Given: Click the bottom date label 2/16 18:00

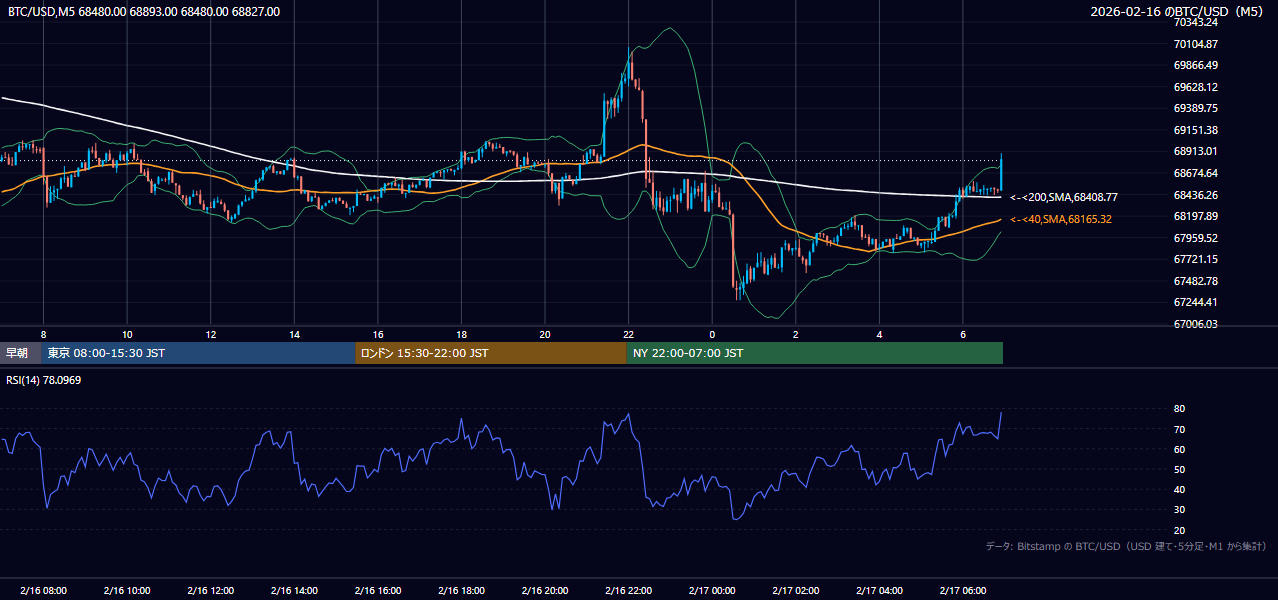Looking at the screenshot, I should 461,590.
